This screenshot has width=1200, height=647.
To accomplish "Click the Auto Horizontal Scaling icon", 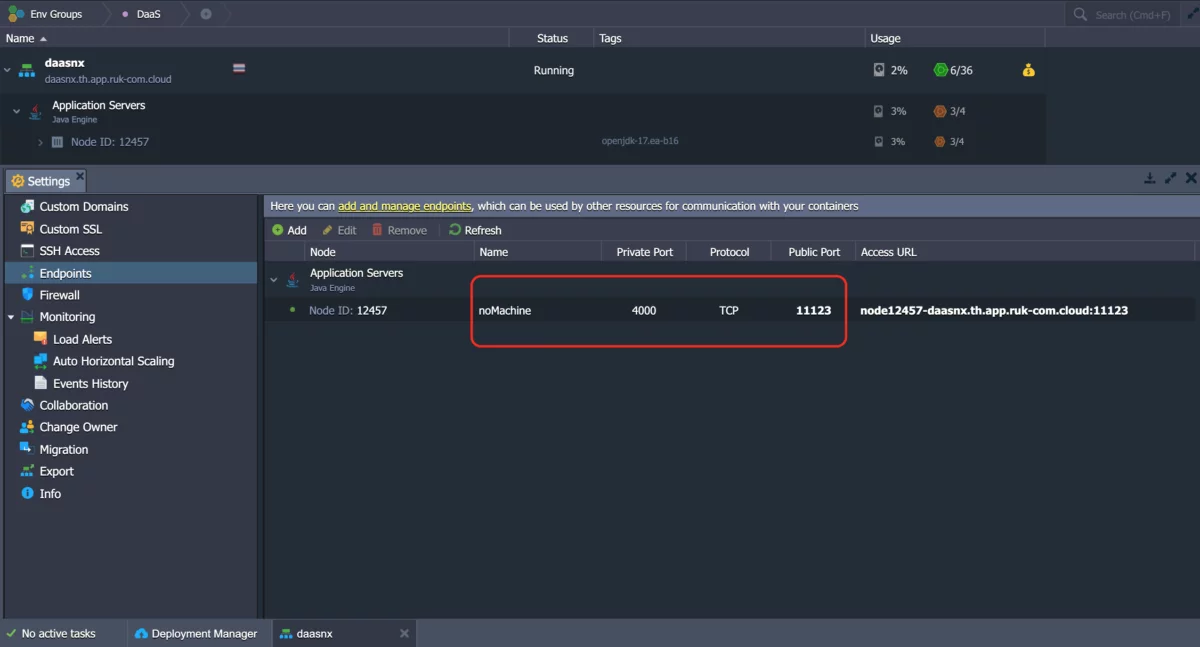I will pos(41,361).
